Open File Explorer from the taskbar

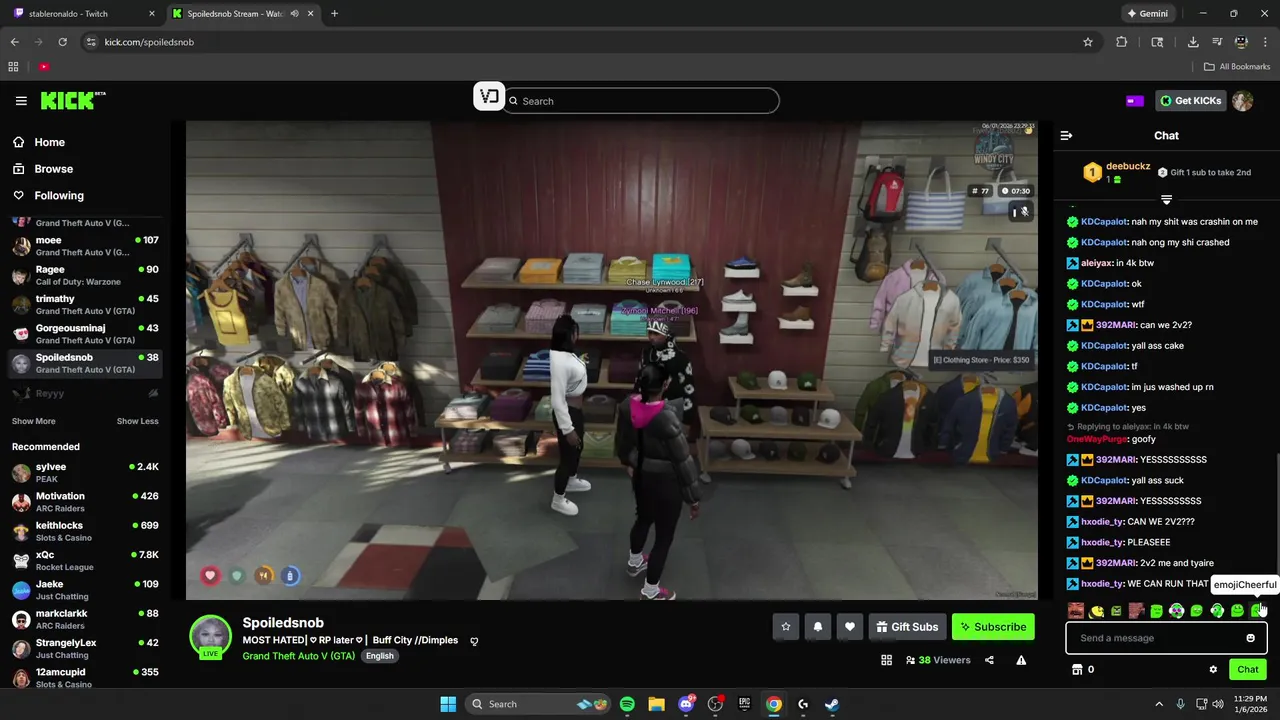(656, 704)
